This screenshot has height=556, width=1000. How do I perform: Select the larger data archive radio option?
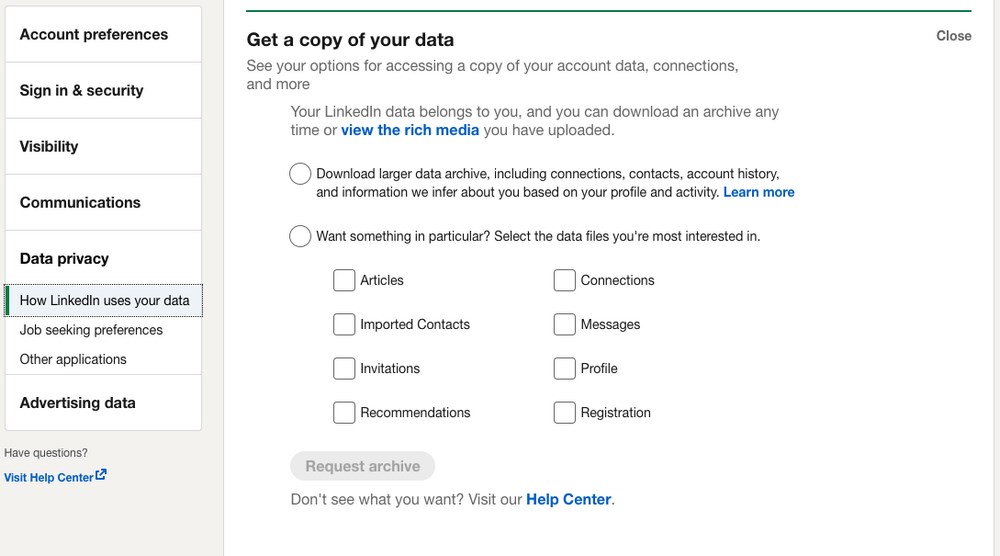300,173
